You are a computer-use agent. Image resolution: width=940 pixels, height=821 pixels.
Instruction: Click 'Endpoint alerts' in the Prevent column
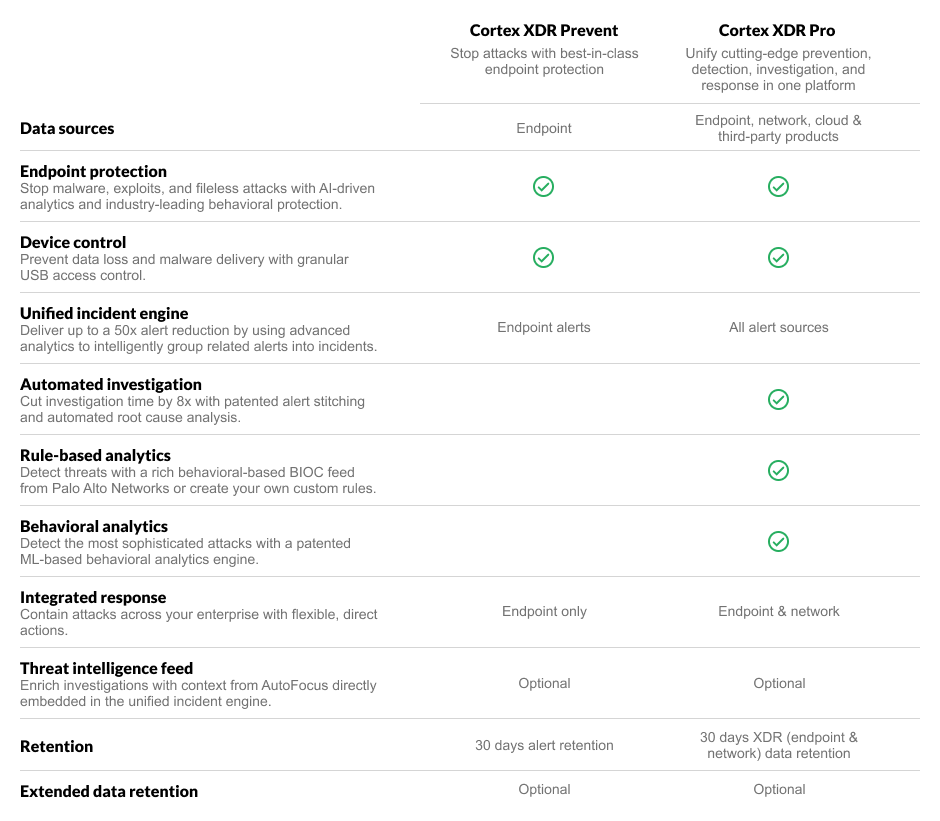[544, 327]
